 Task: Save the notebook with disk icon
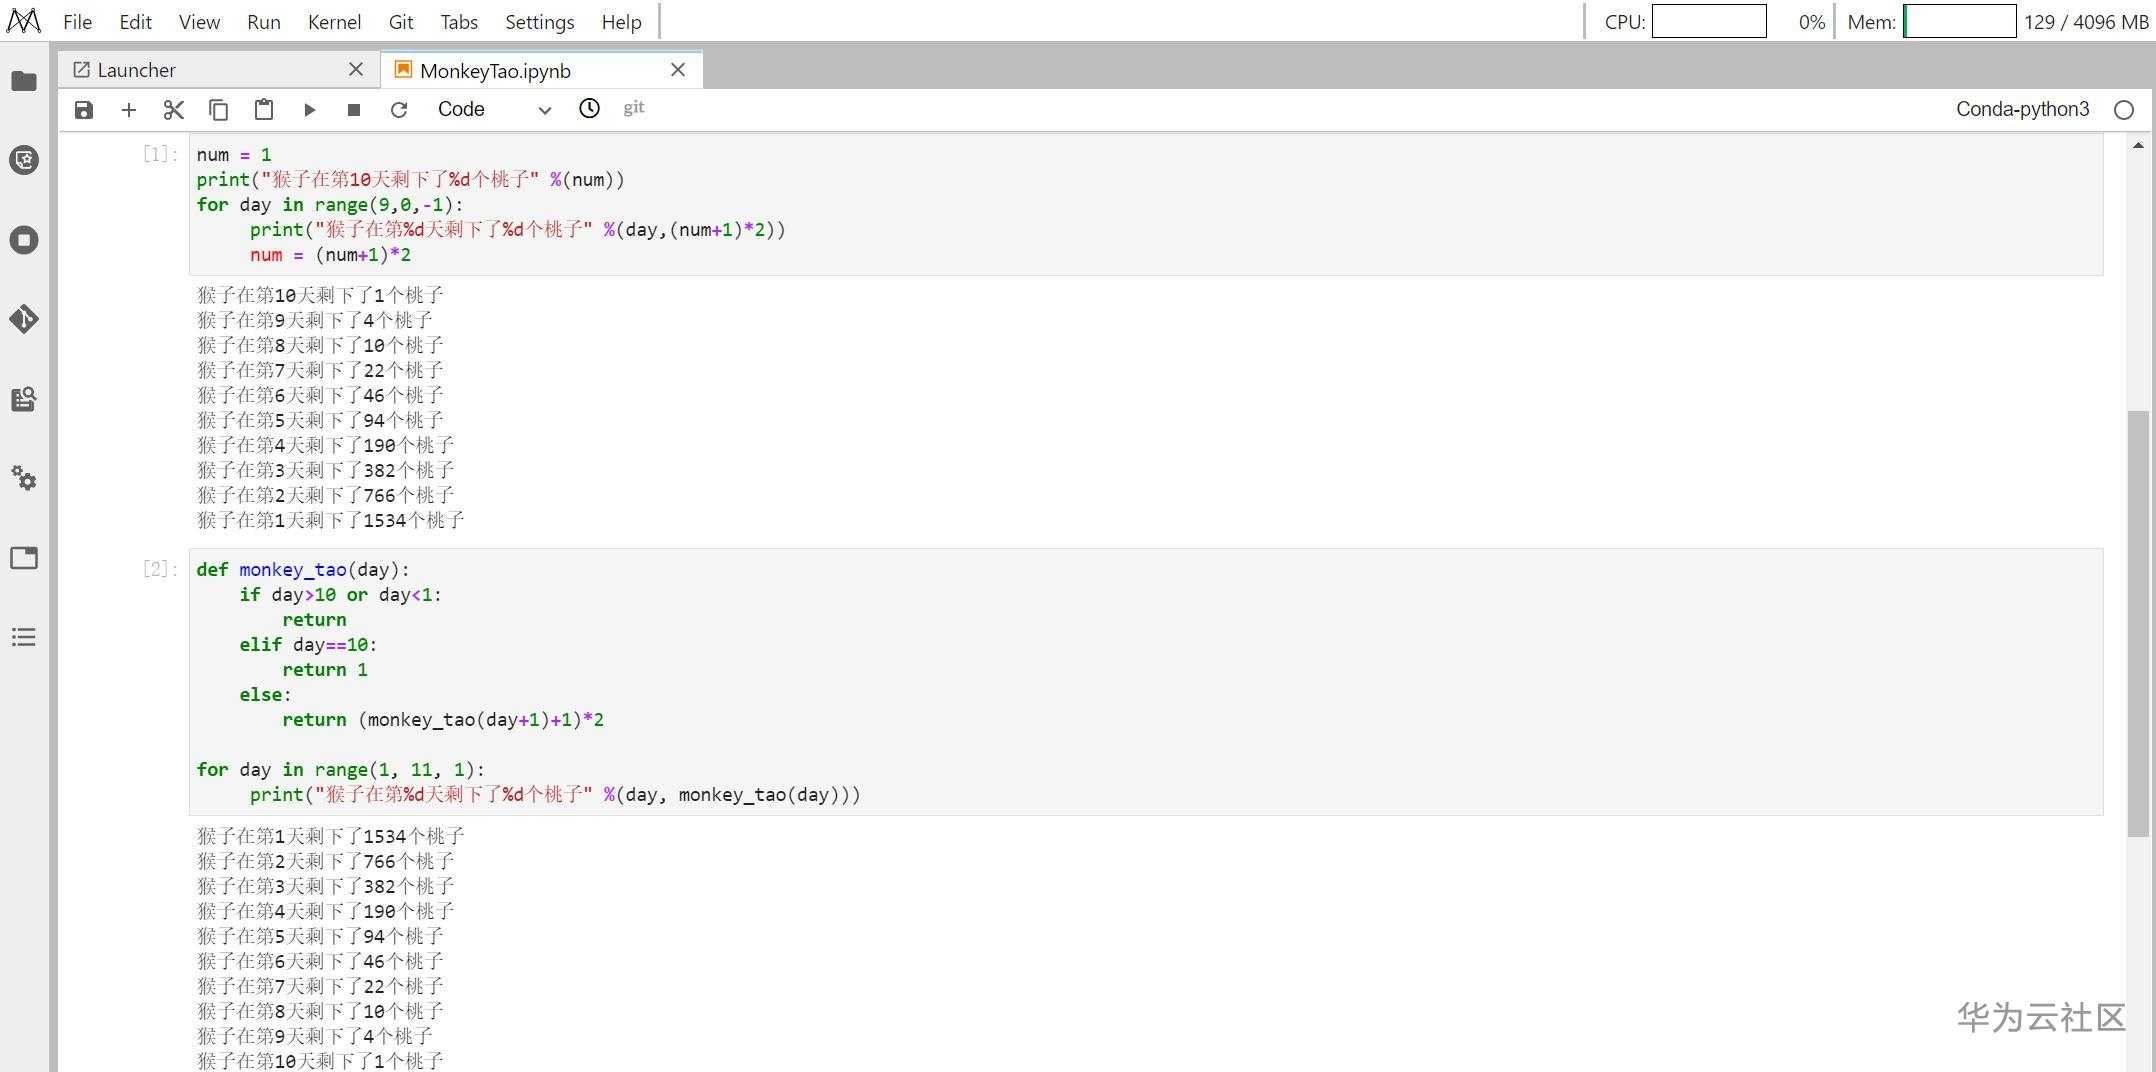84,110
